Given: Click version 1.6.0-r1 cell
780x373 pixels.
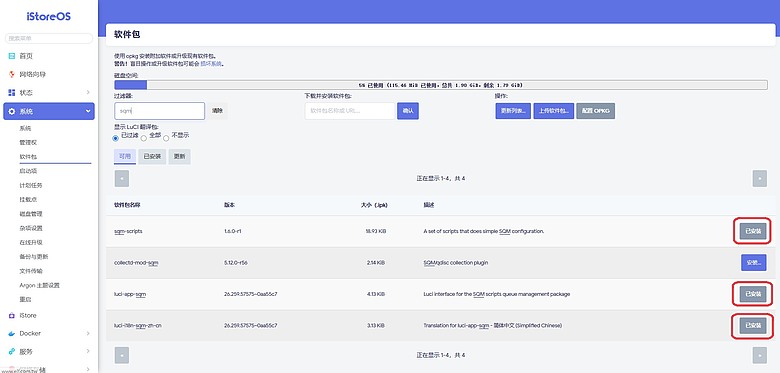Looking at the screenshot, I should coord(234,231).
